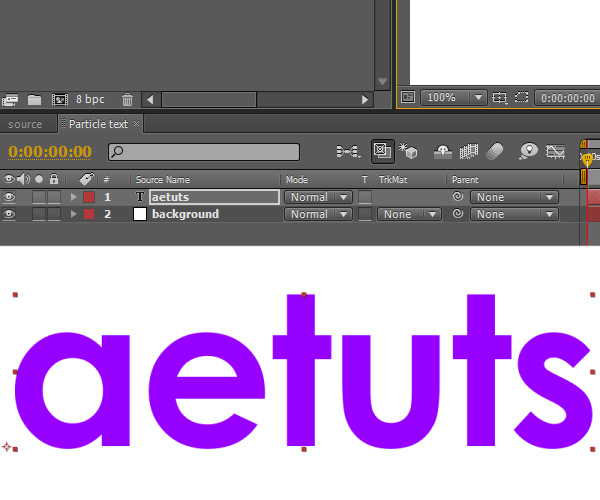The height and width of the screenshot is (500, 600).
Task: Toggle Draft 3D button
Action: [408, 151]
